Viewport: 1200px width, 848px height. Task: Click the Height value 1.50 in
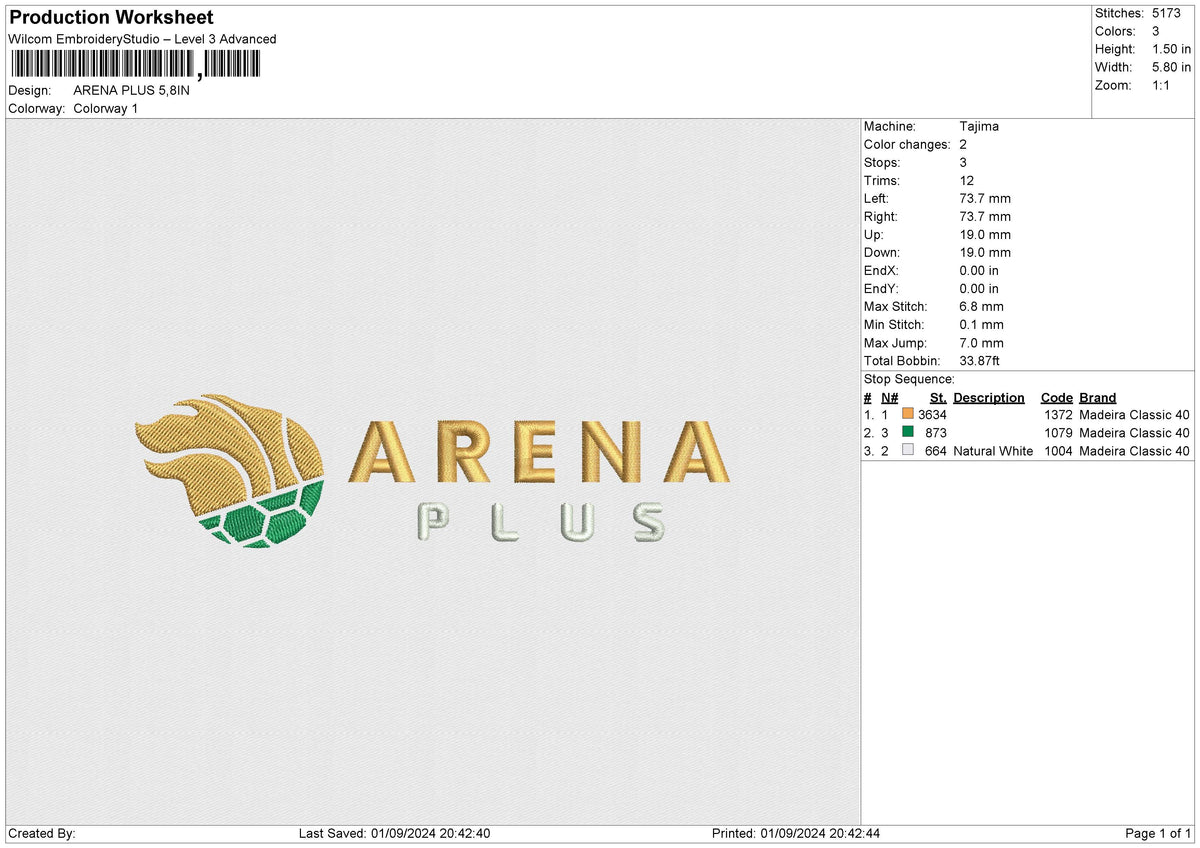[x=1171, y=49]
